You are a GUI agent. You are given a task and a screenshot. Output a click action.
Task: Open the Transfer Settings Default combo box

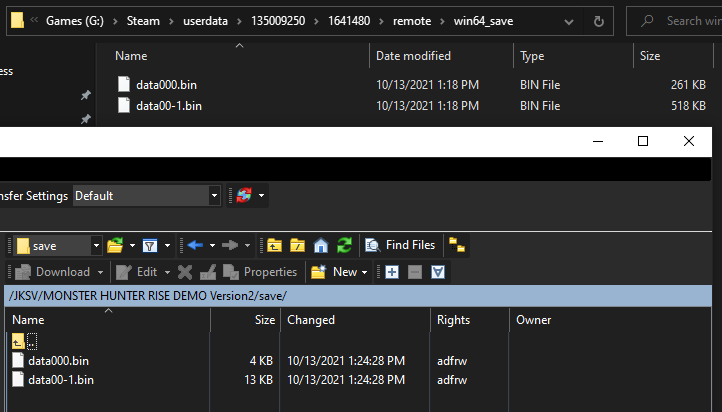coord(146,196)
